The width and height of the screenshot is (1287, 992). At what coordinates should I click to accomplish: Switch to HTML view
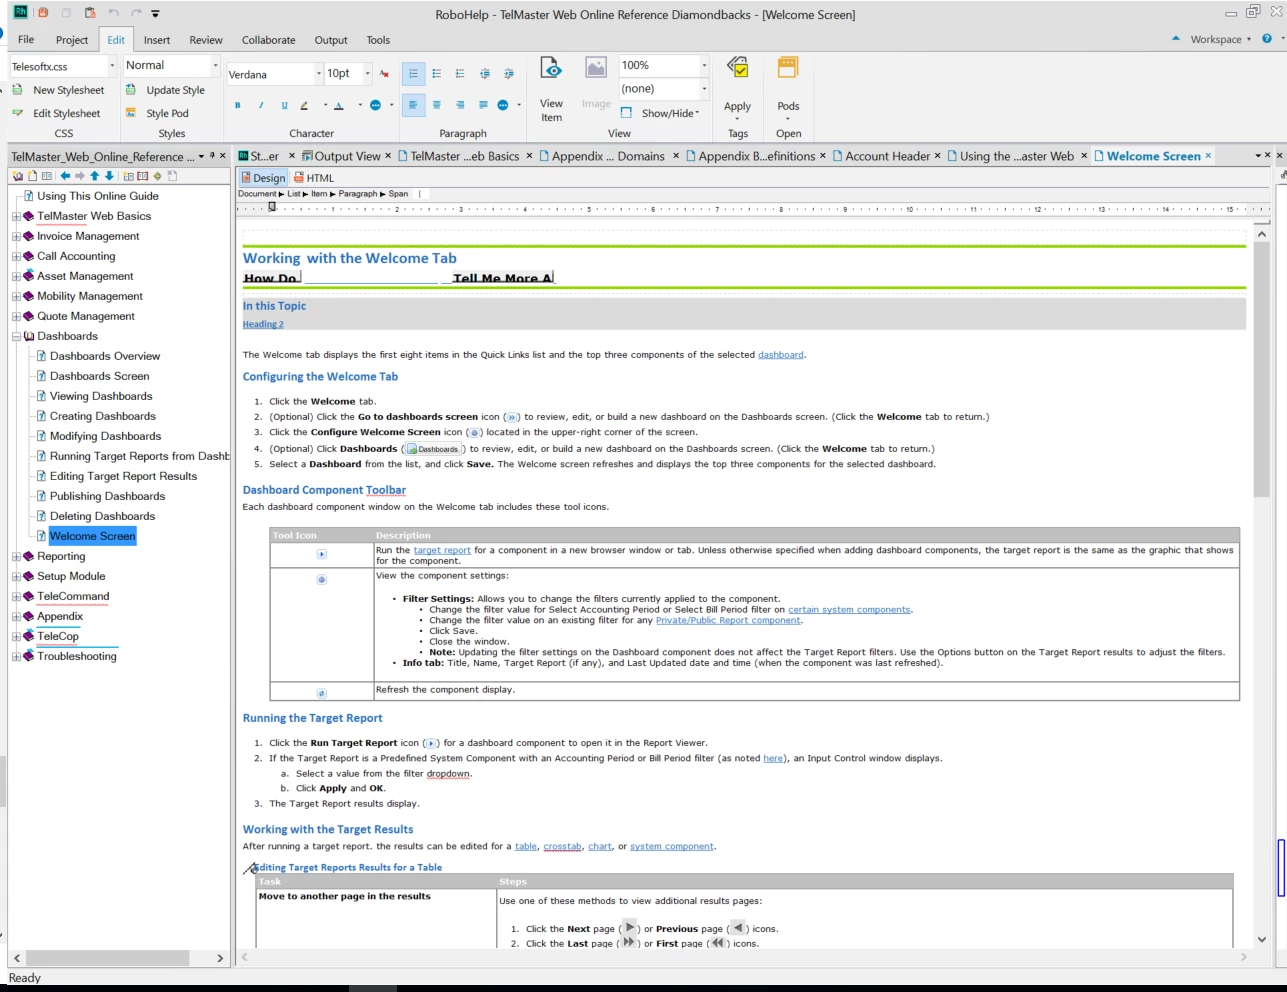(x=313, y=178)
